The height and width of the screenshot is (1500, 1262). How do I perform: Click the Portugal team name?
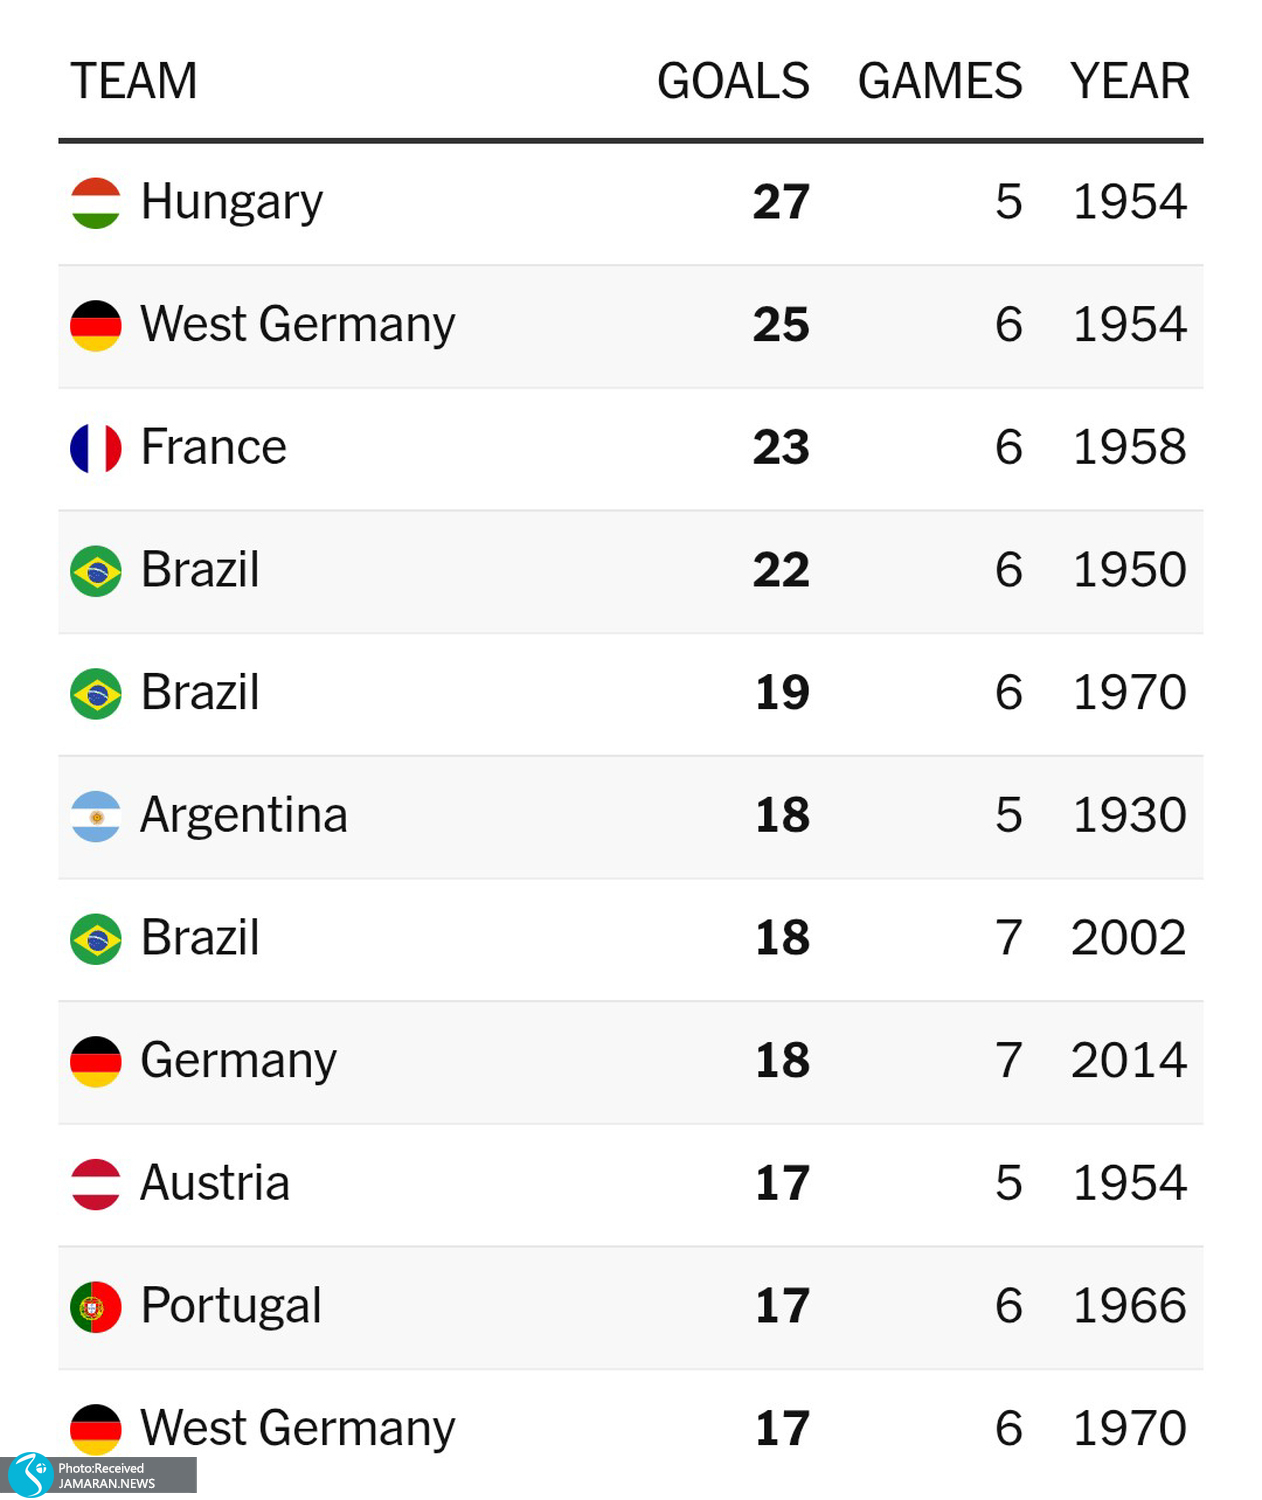coord(231,1307)
